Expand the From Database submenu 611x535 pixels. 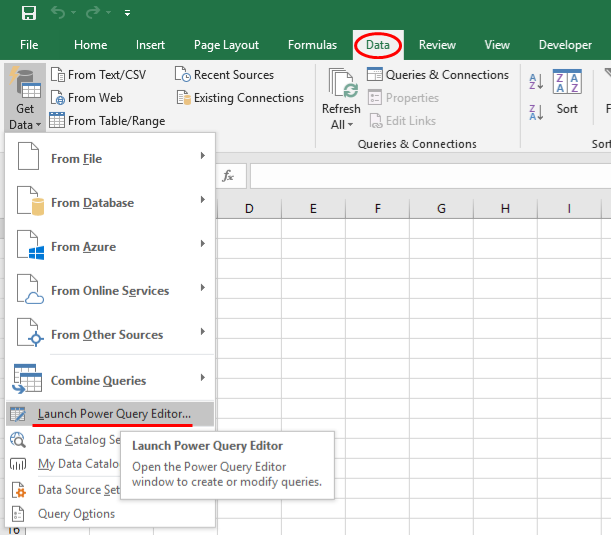[x=110, y=202]
